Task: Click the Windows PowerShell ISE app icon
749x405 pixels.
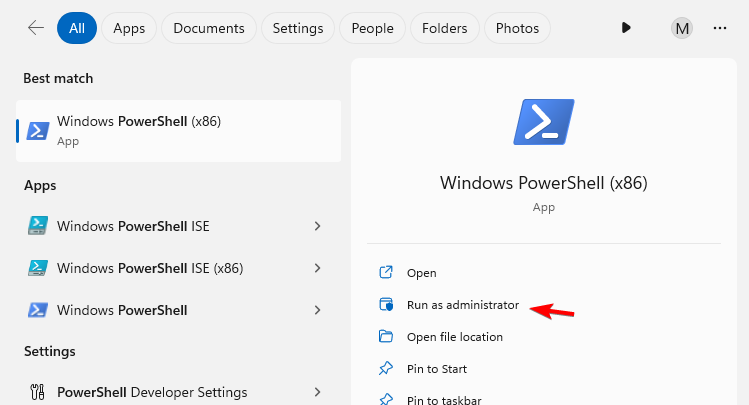Action: [38, 226]
